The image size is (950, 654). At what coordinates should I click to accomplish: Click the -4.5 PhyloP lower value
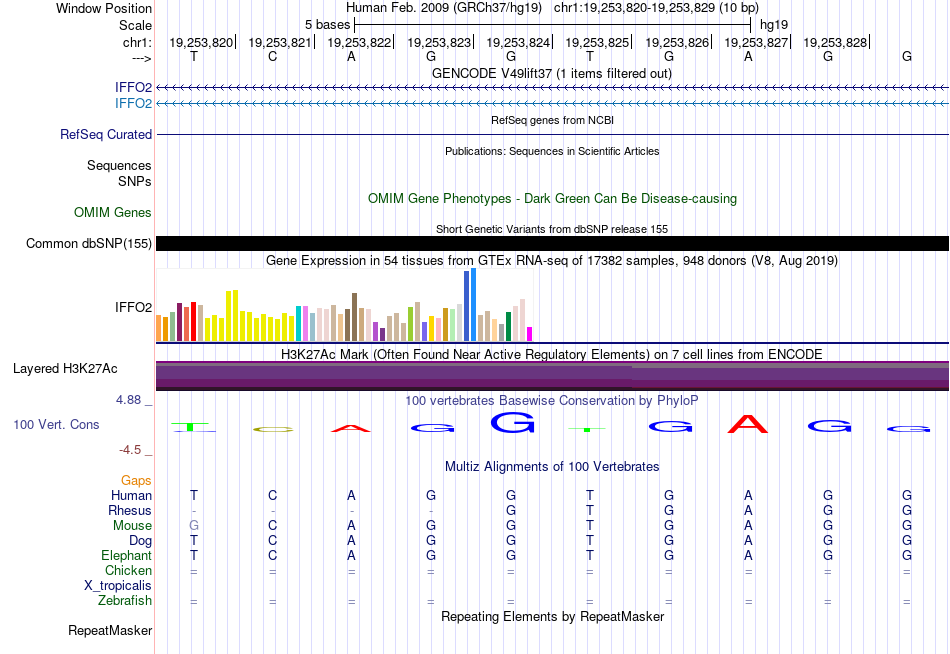(x=130, y=450)
